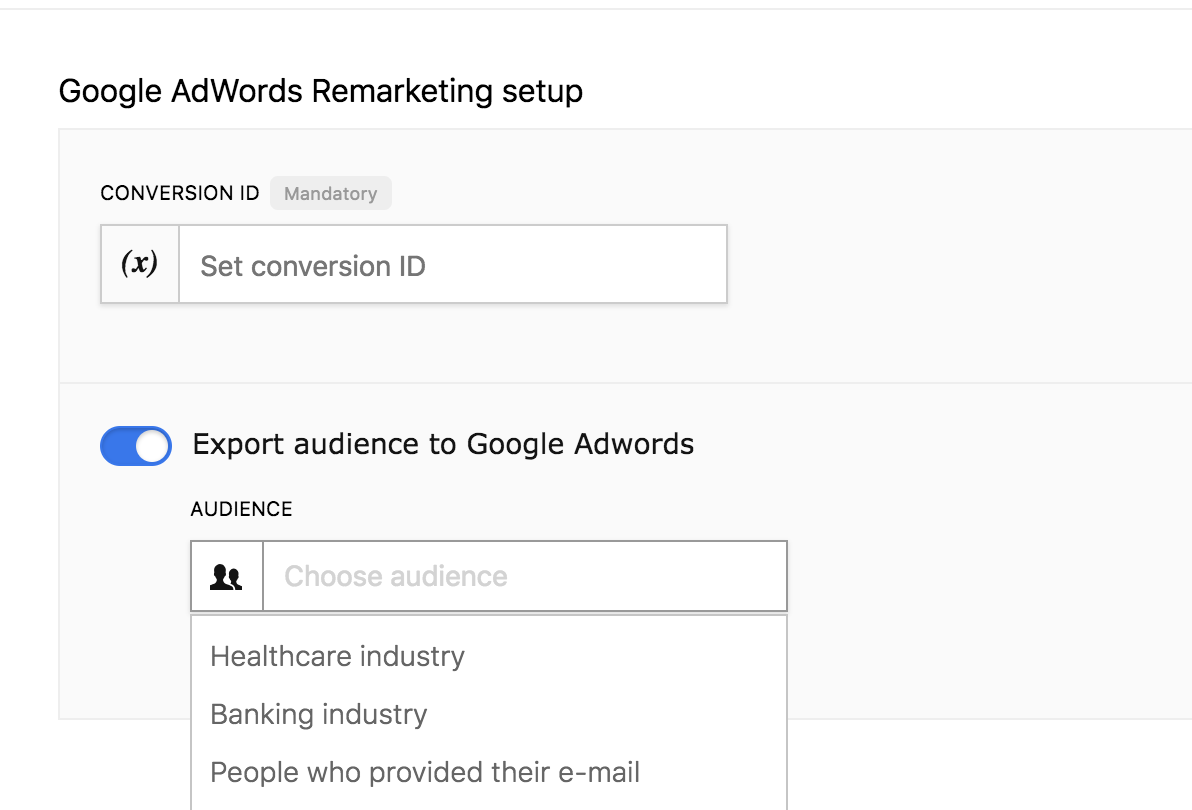Open the Choose audience dropdown field
The image size is (1192, 810).
pos(525,576)
